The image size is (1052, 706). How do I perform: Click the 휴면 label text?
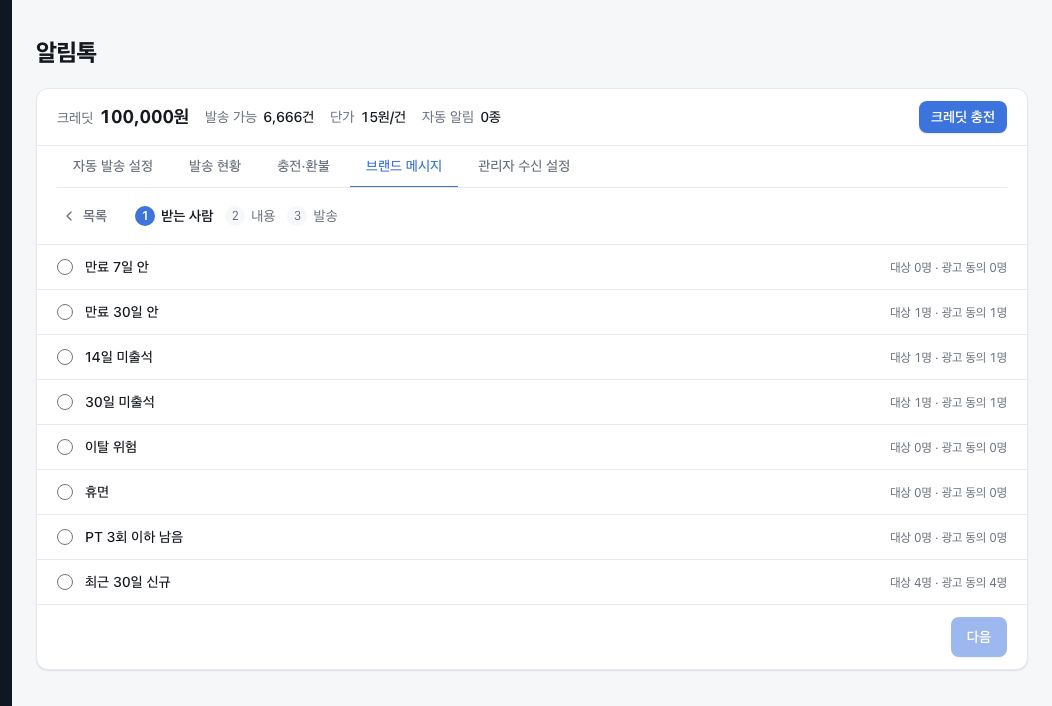point(97,492)
